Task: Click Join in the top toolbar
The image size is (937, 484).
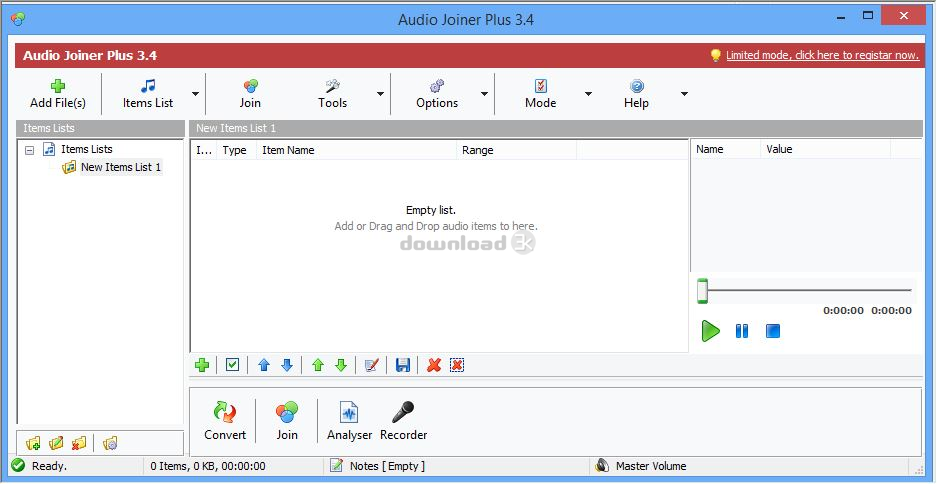Action: point(250,94)
